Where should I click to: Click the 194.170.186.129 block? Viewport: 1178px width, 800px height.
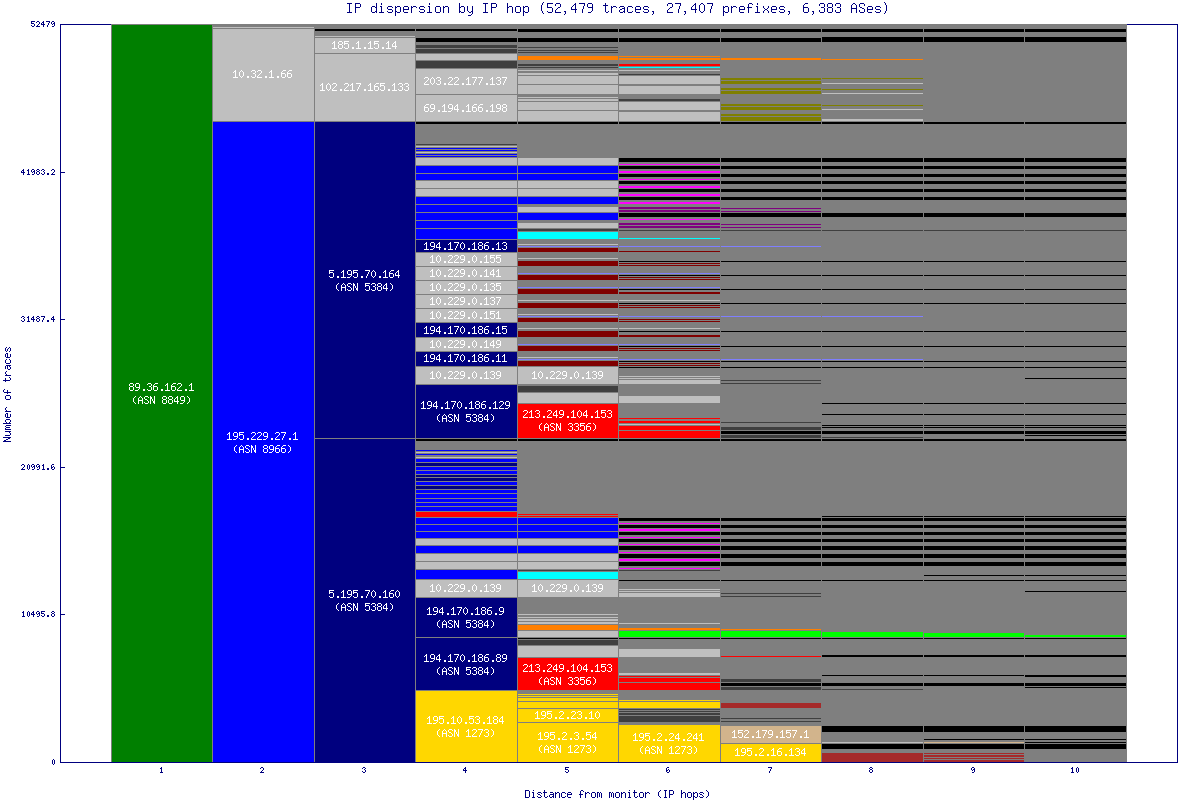pyautogui.click(x=465, y=411)
